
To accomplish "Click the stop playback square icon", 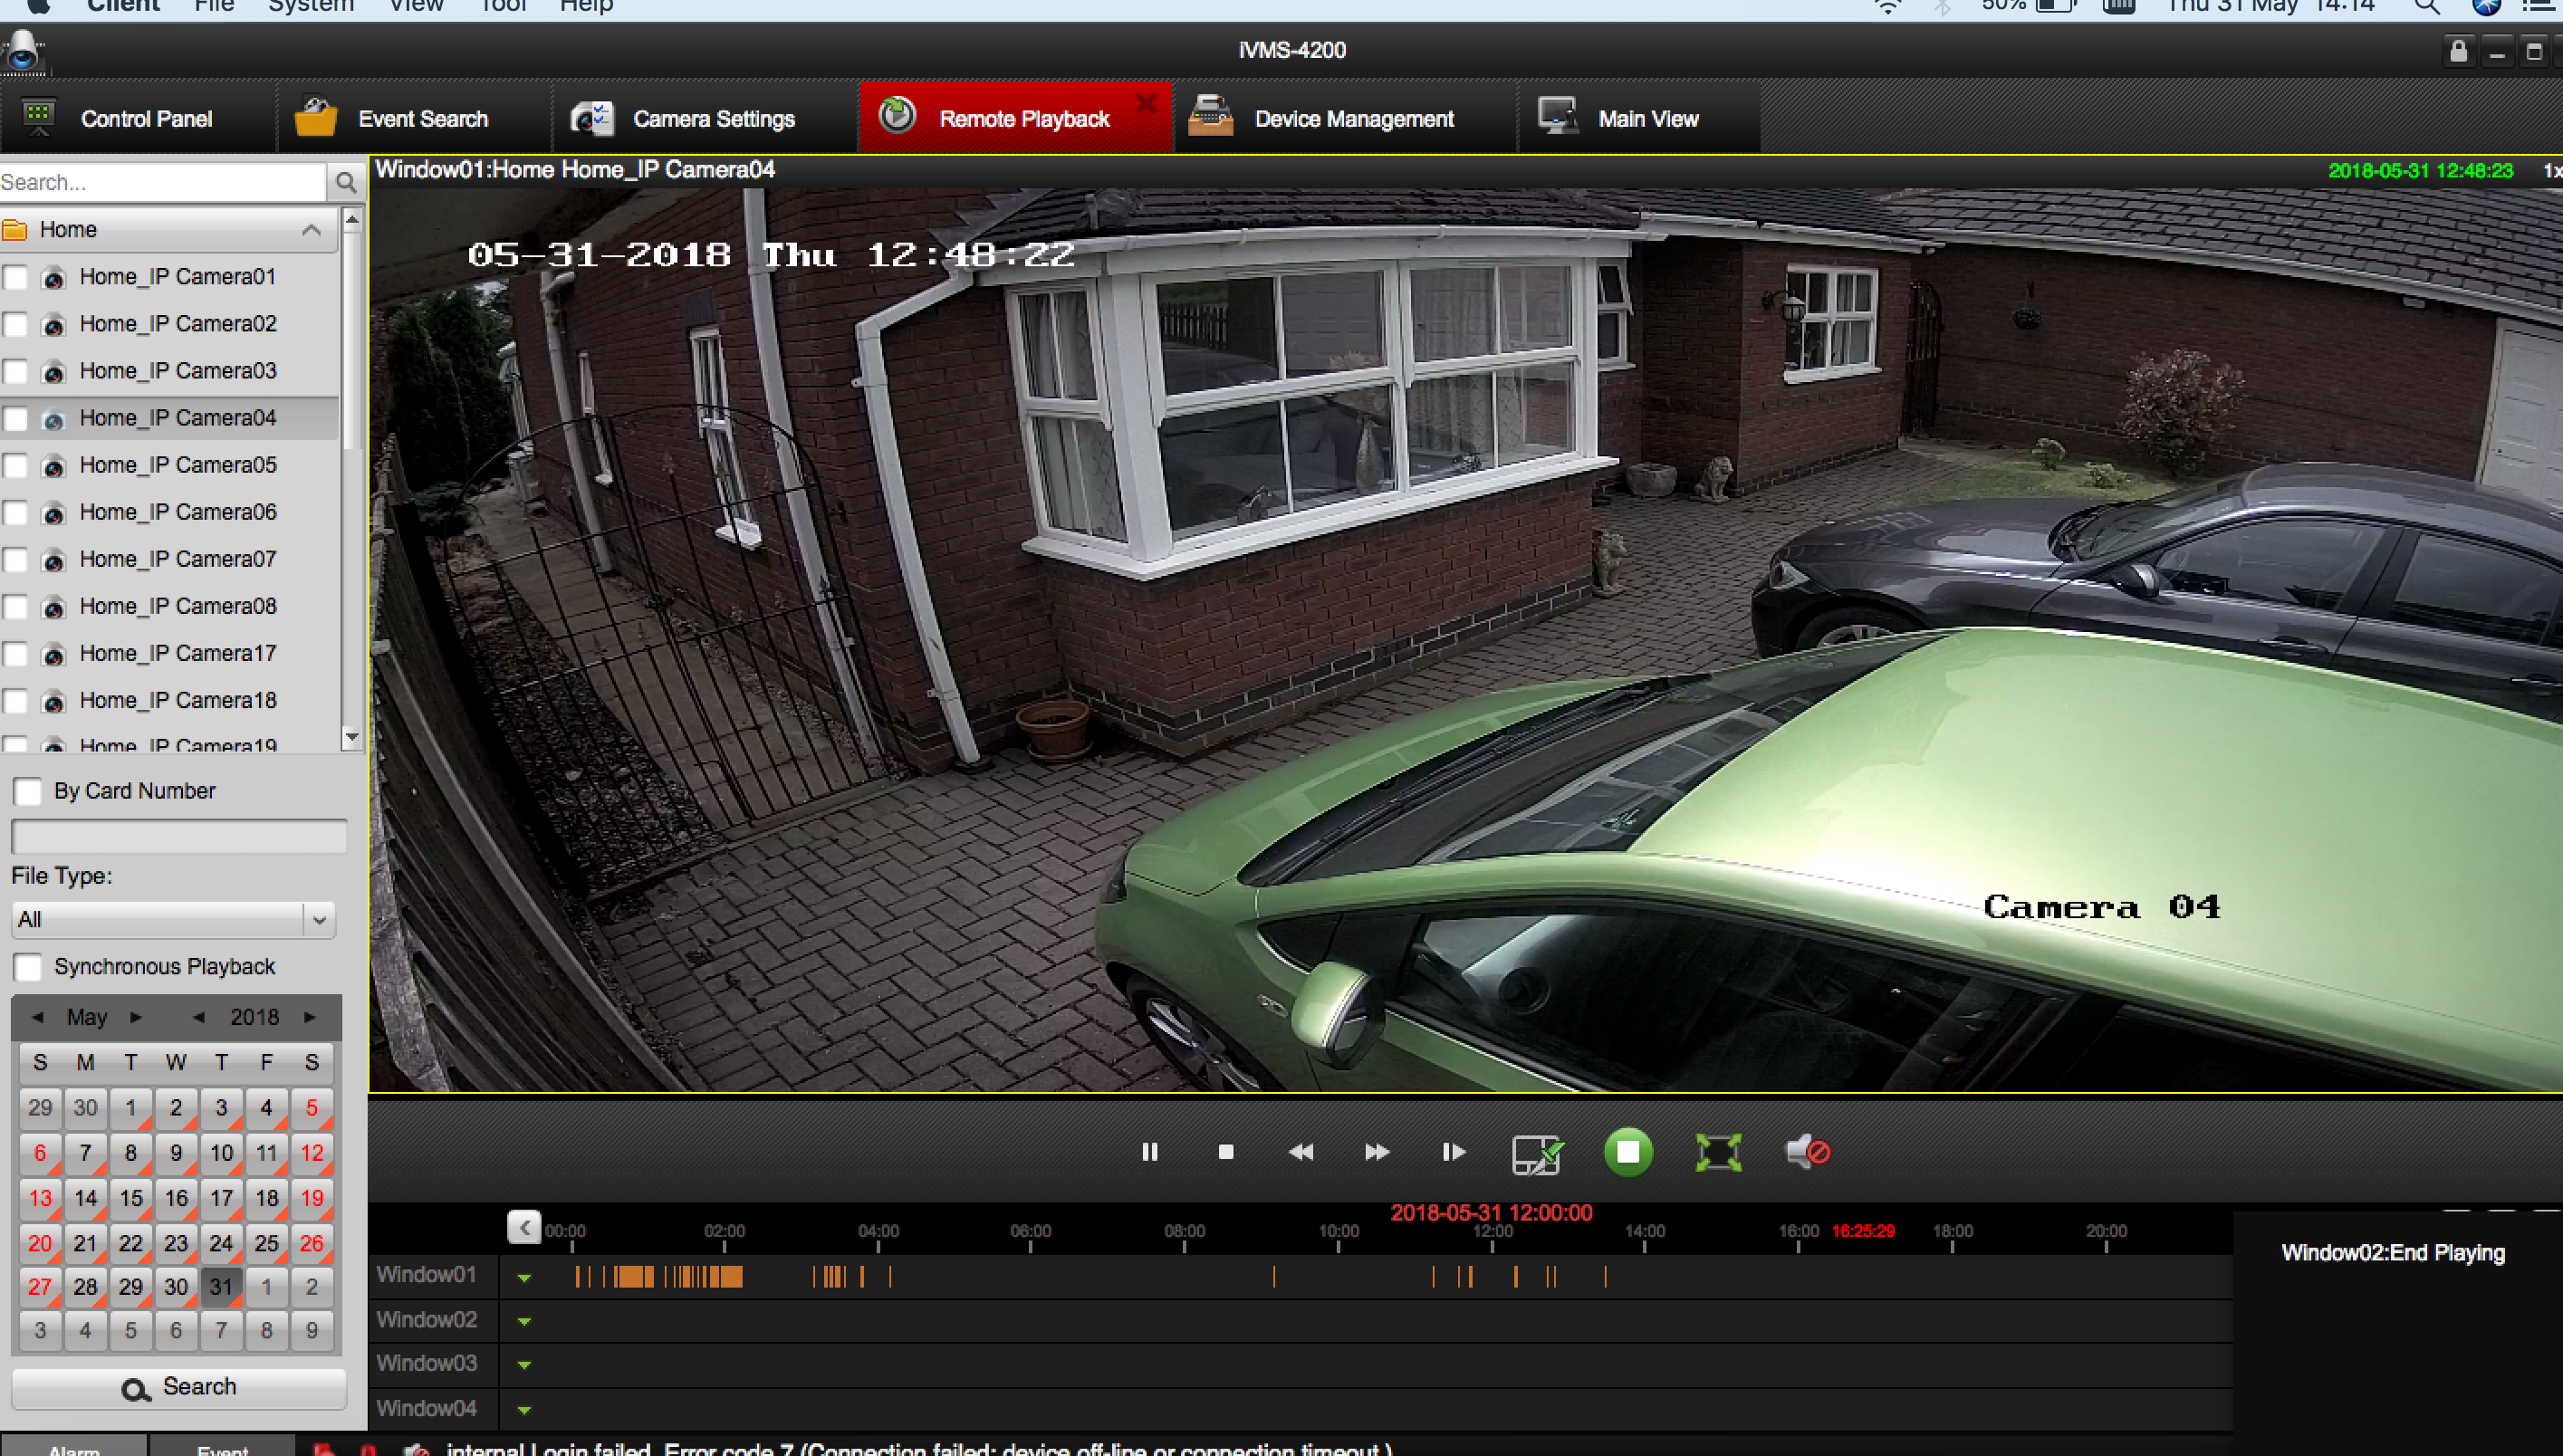I will 1225,1152.
